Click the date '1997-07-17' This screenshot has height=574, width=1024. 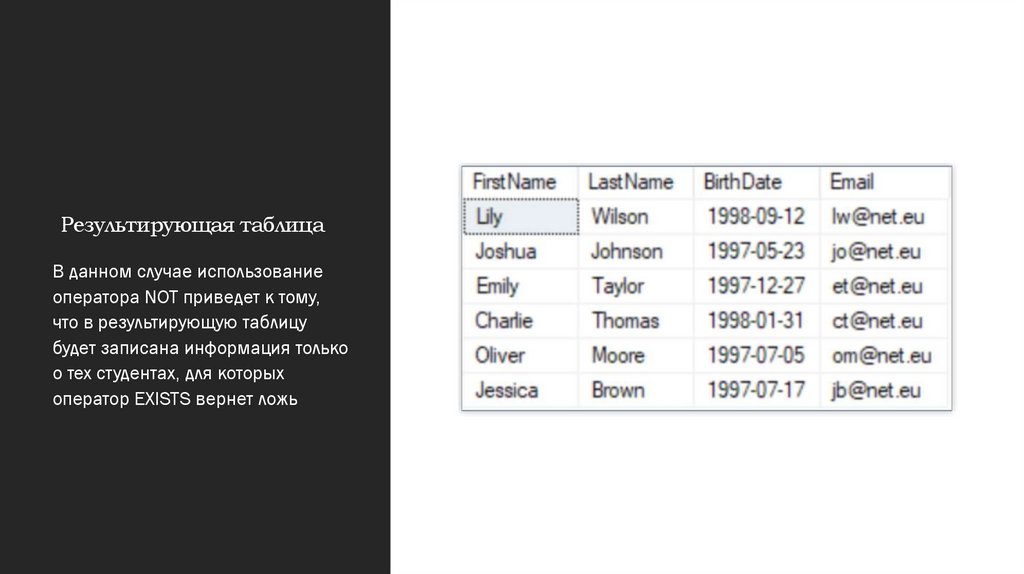[756, 391]
